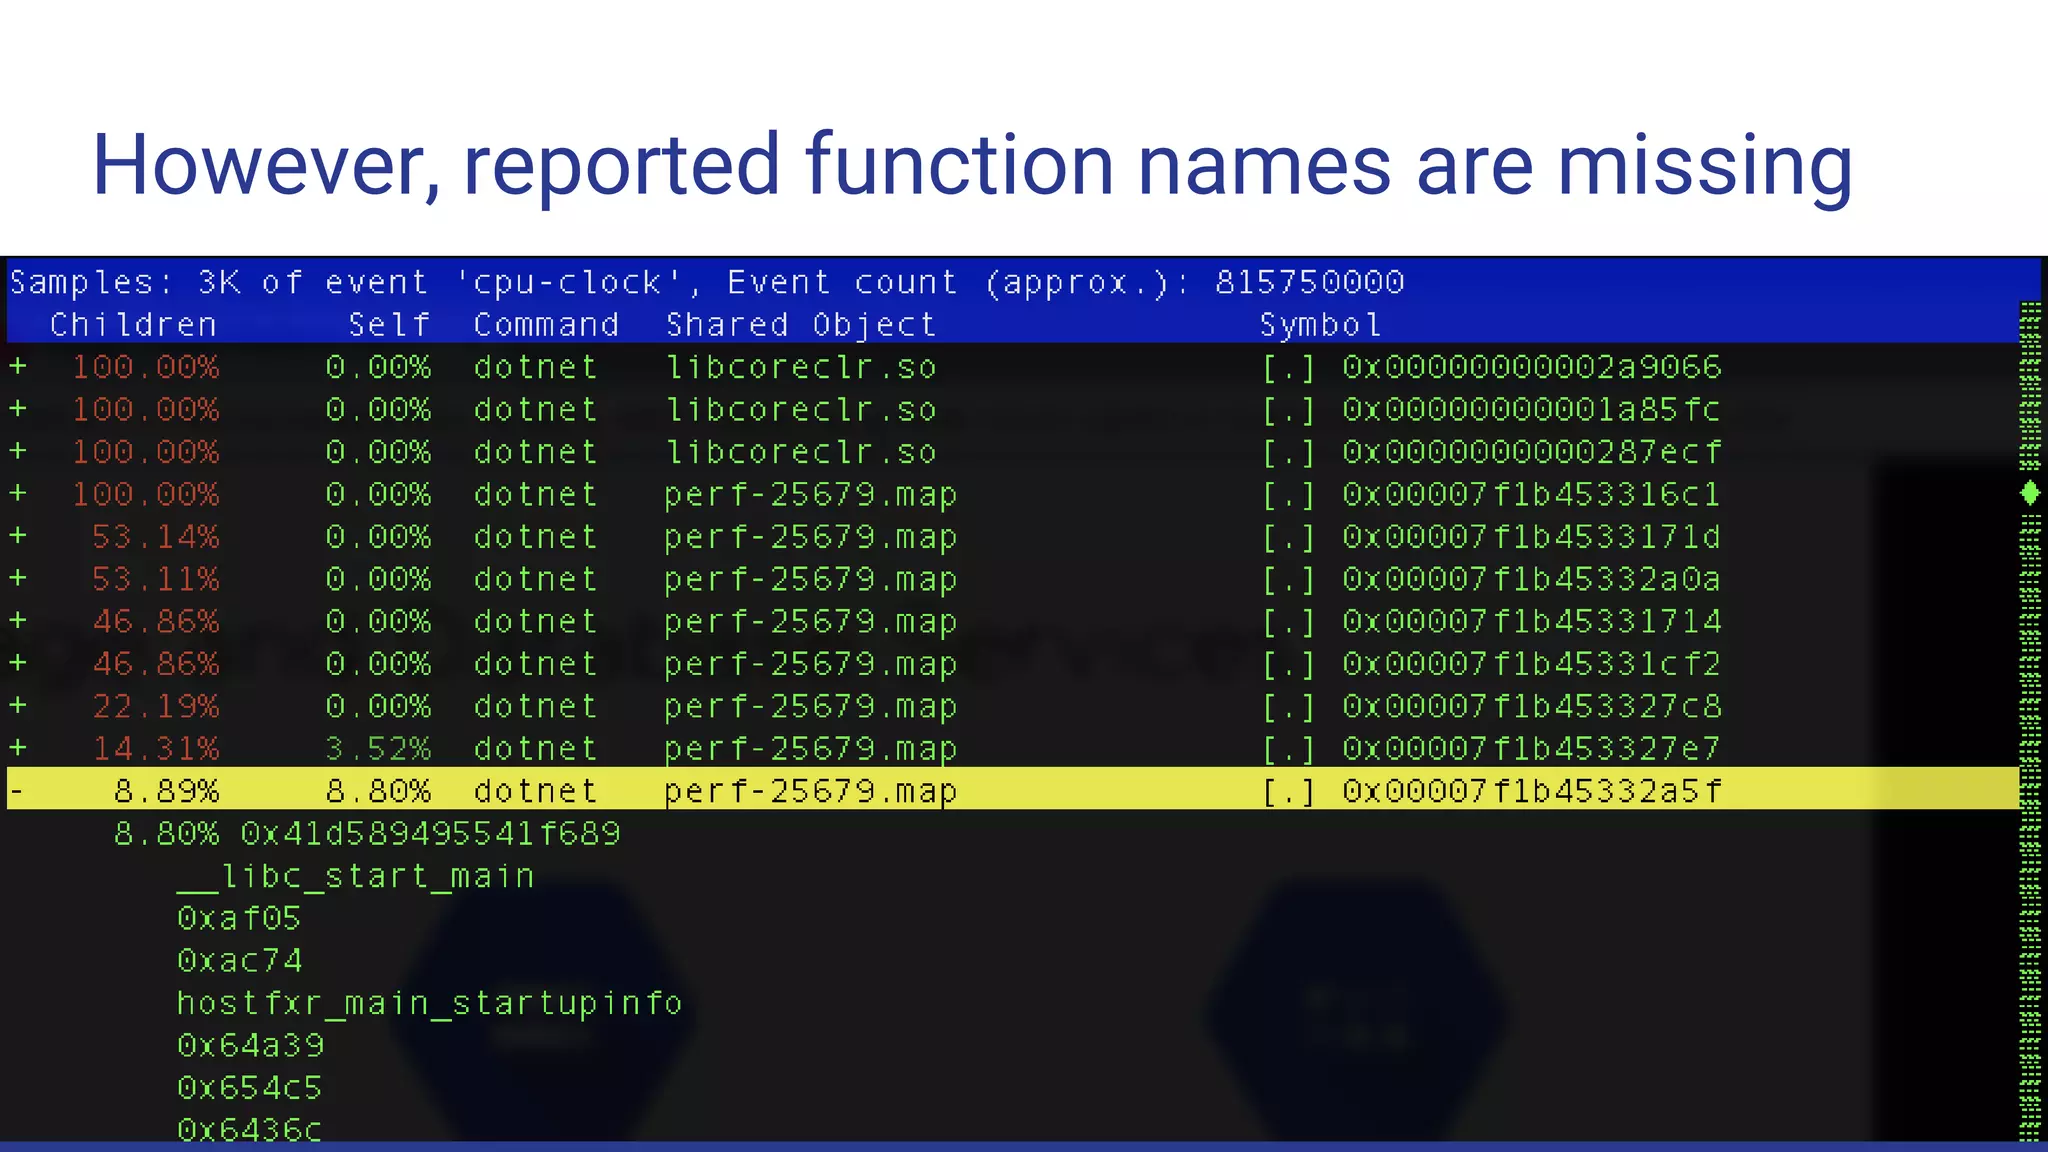The image size is (2048, 1152).
Task: Expand the 53.14% children row
Action: coord(18,536)
